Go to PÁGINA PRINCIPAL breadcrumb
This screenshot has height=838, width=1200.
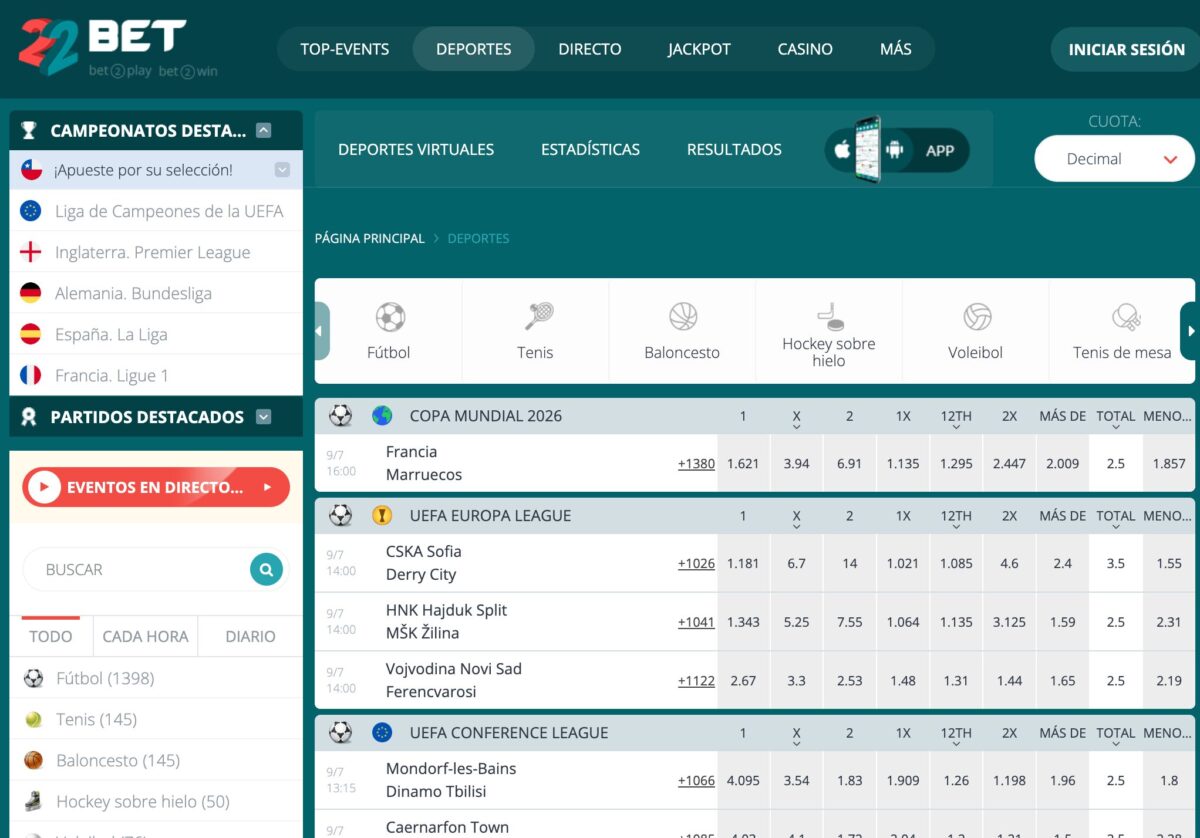coord(370,239)
